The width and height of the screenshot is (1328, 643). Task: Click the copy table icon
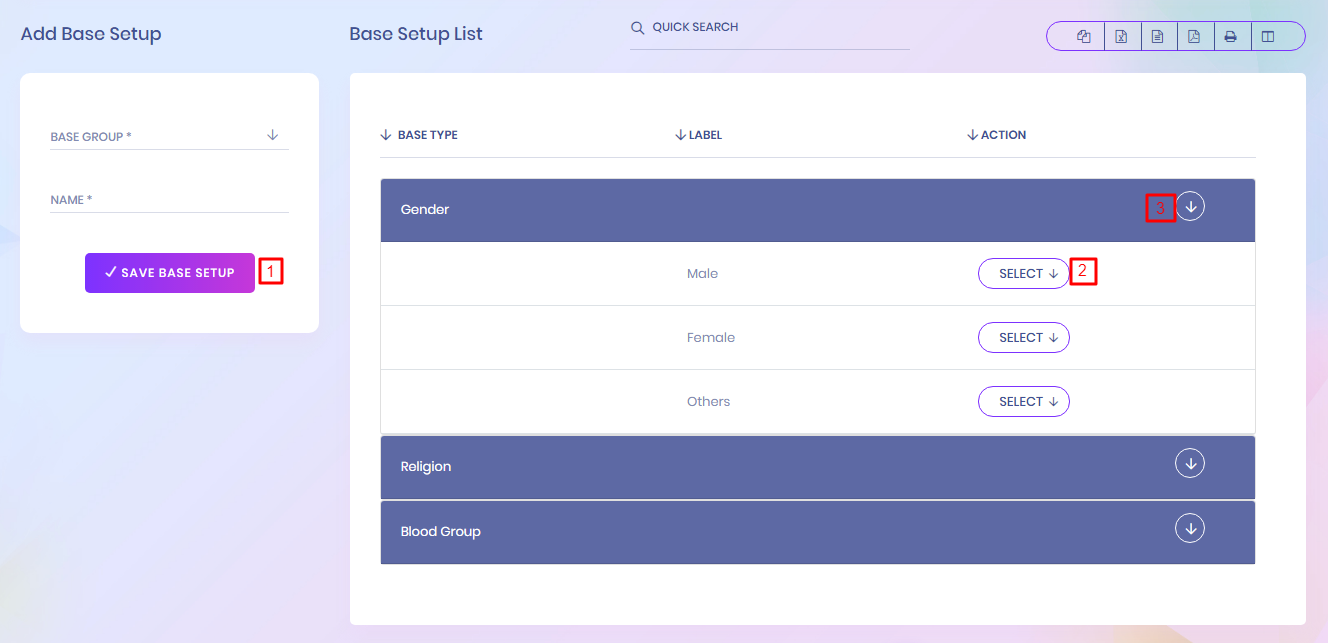coord(1083,37)
